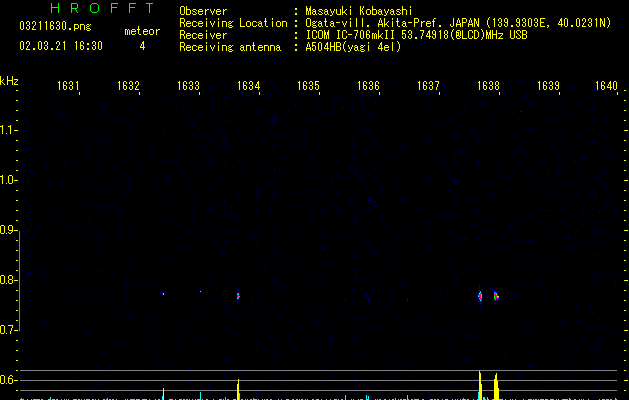Click the 1634 time axis label
This screenshot has height=400, width=629.
point(248,86)
